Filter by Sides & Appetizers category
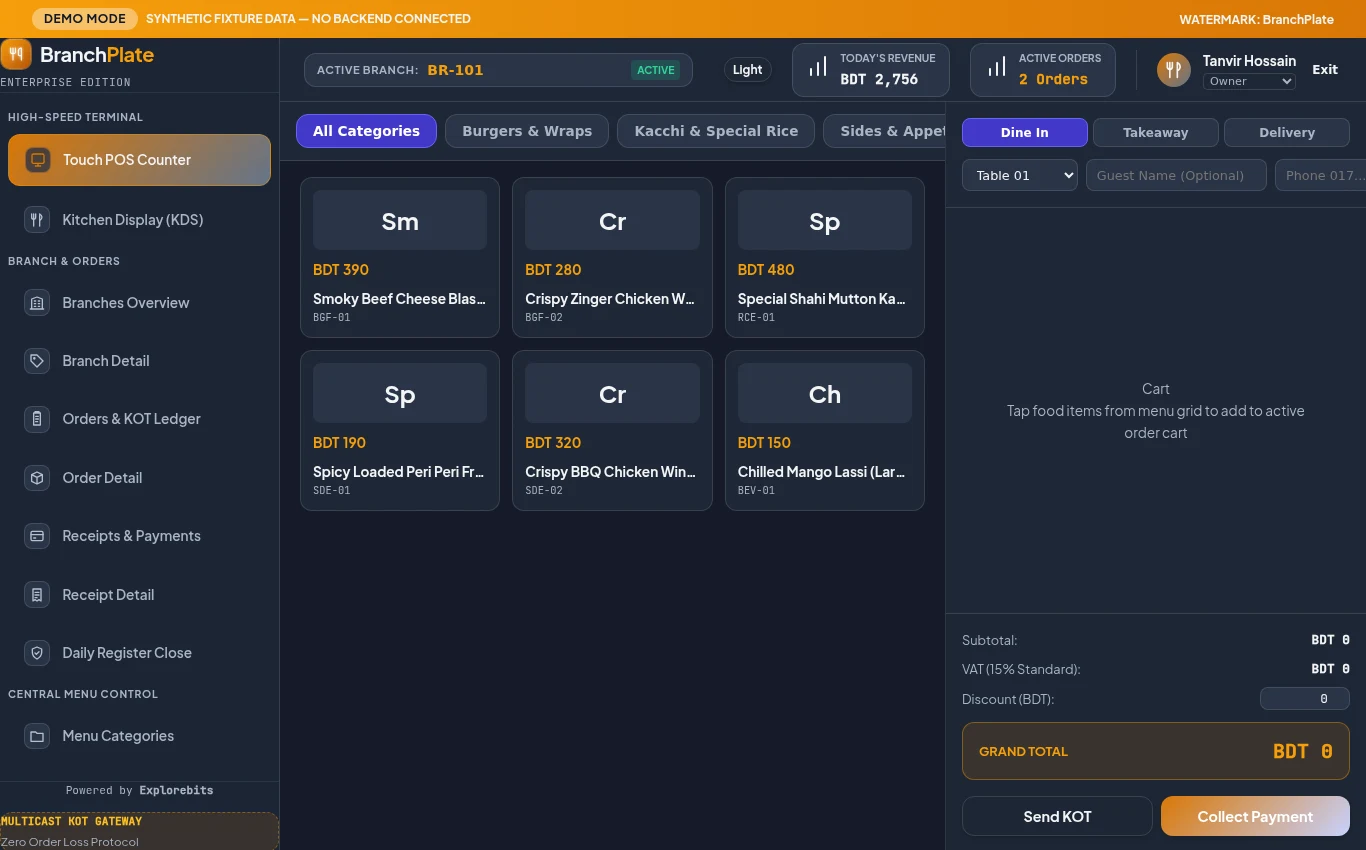The image size is (1366, 850). [x=884, y=131]
